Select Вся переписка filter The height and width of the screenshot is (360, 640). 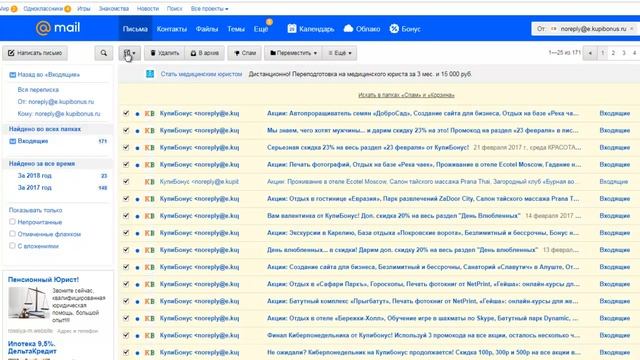pyautogui.click(x=38, y=89)
